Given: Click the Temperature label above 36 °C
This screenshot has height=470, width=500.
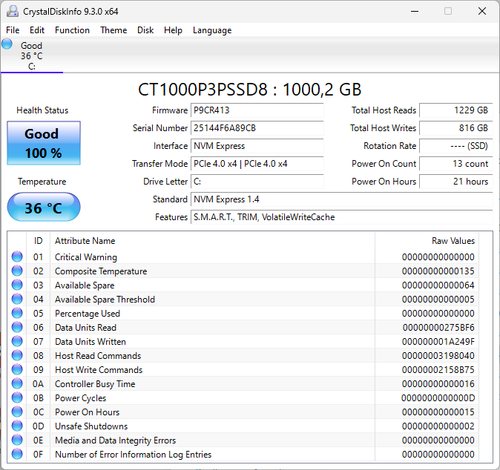Looking at the screenshot, I should tap(42, 182).
